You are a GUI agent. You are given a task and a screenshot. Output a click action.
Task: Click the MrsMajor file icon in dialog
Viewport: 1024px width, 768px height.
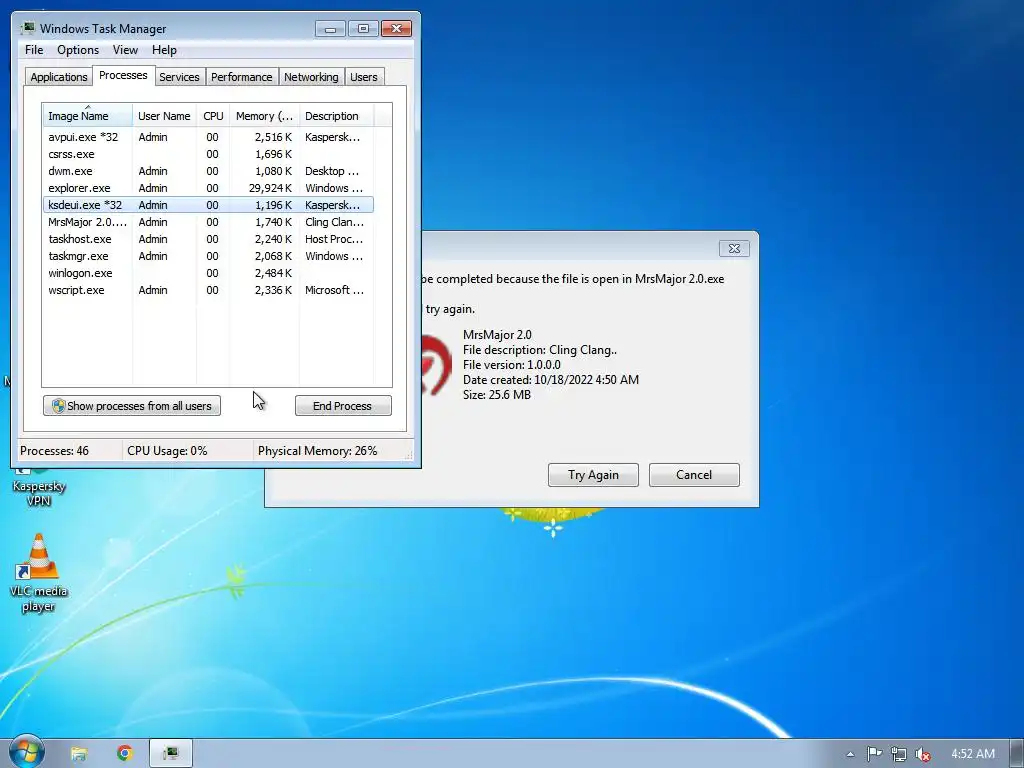click(x=436, y=364)
